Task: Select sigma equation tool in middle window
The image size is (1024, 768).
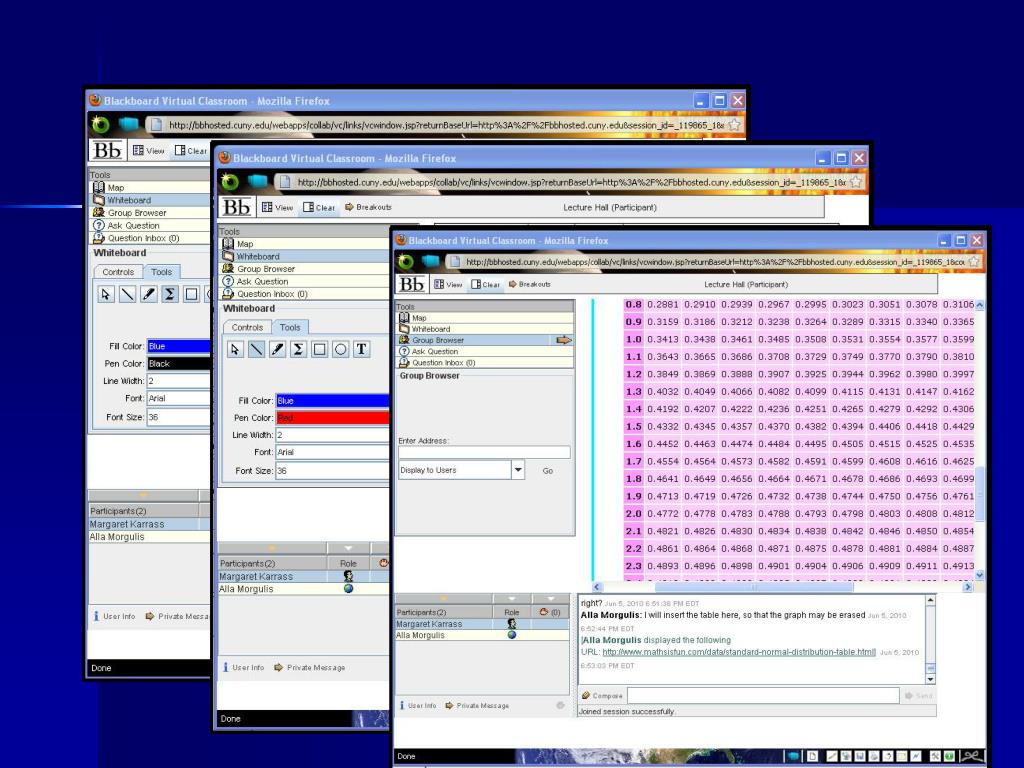Action: coord(298,349)
